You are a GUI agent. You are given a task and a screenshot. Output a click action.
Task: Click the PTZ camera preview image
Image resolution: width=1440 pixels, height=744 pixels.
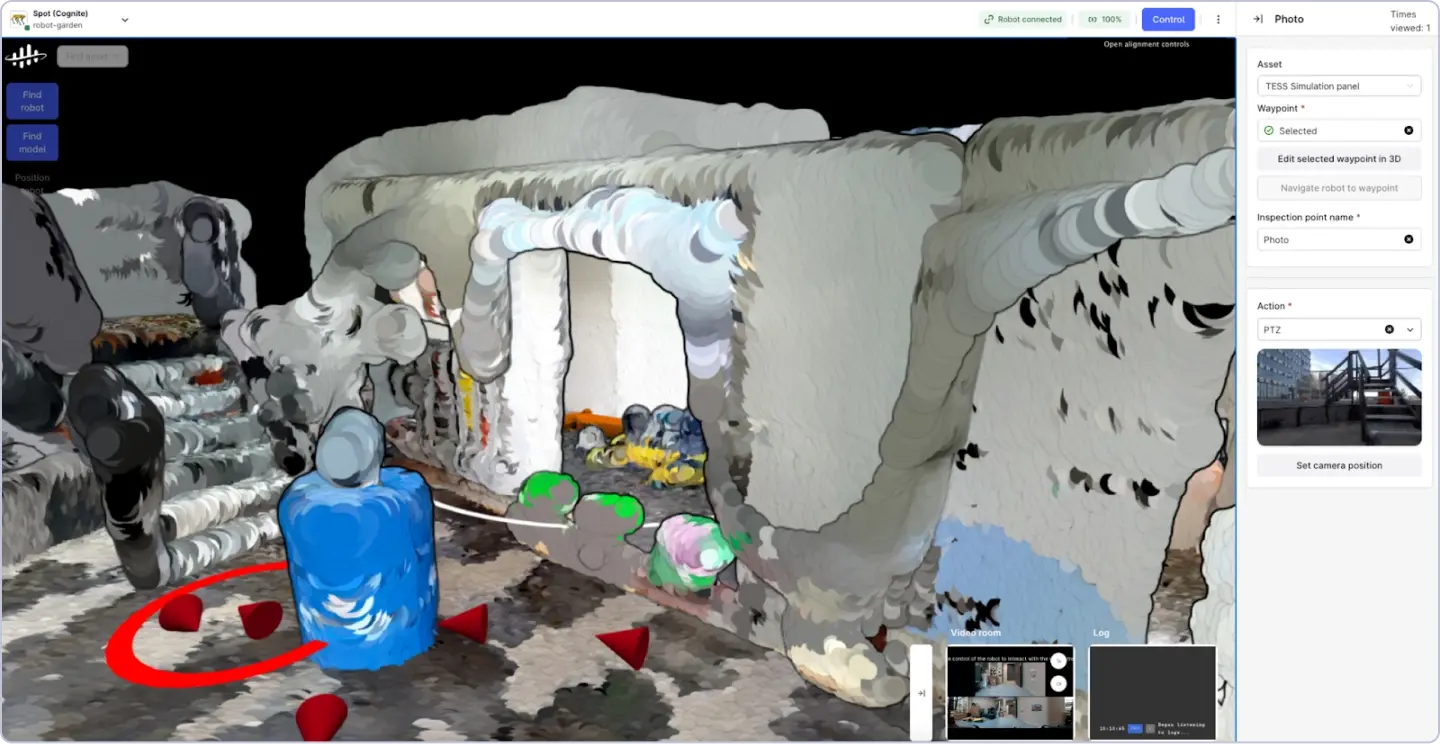click(x=1339, y=397)
